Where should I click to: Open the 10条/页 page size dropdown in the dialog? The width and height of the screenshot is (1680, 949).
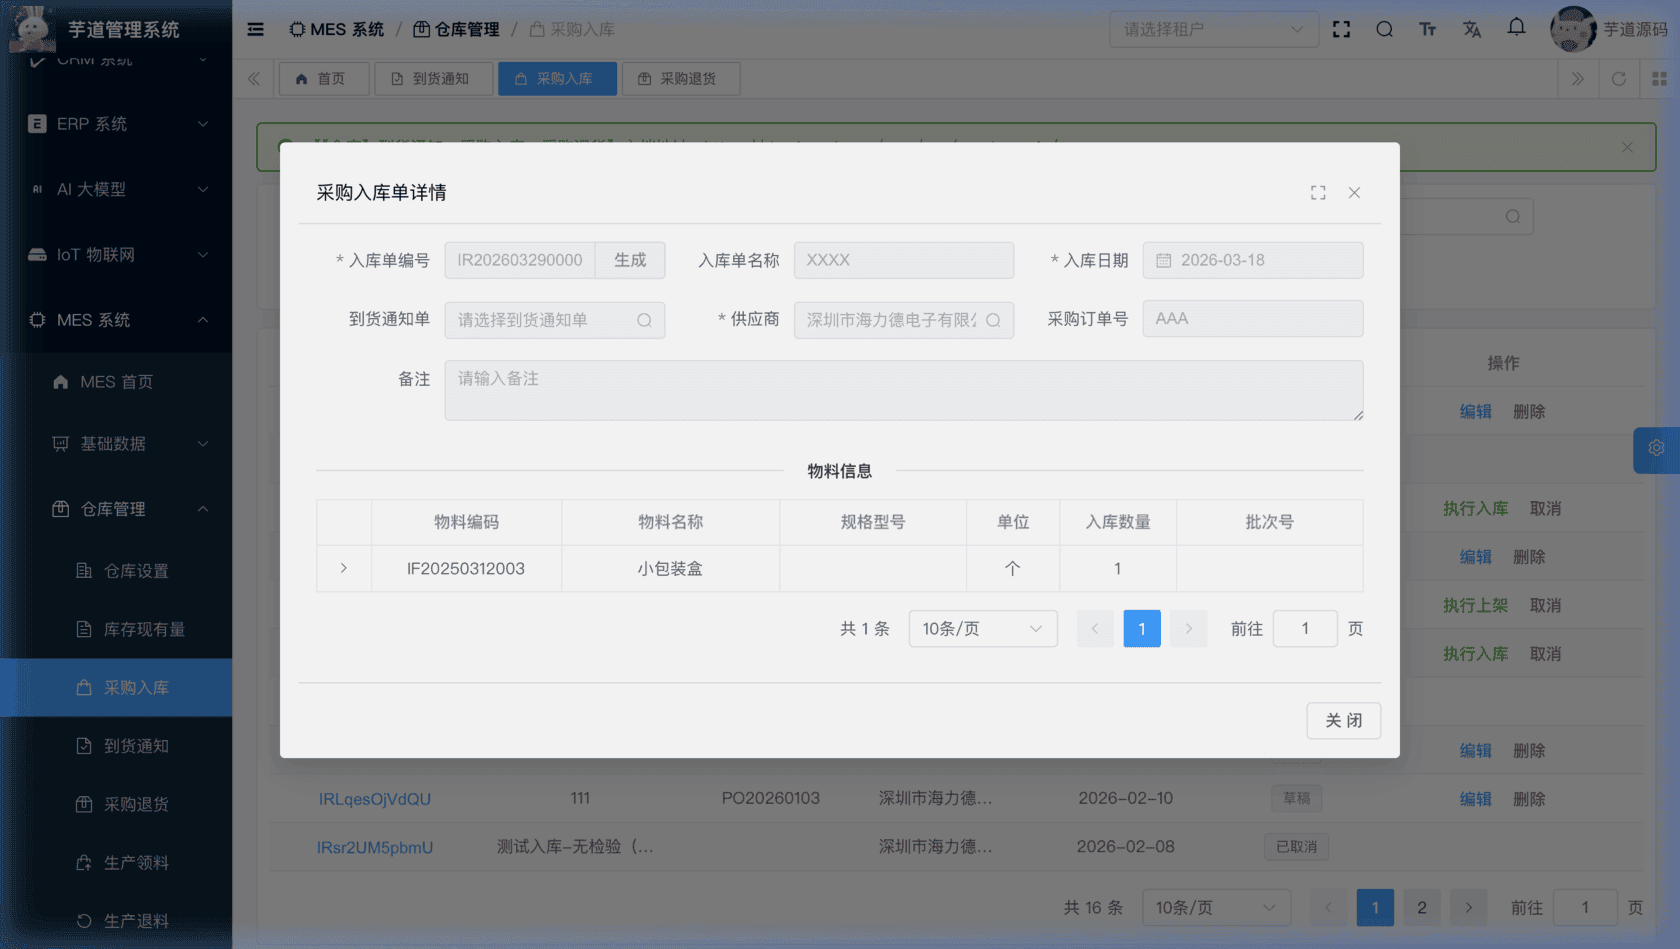coord(982,628)
